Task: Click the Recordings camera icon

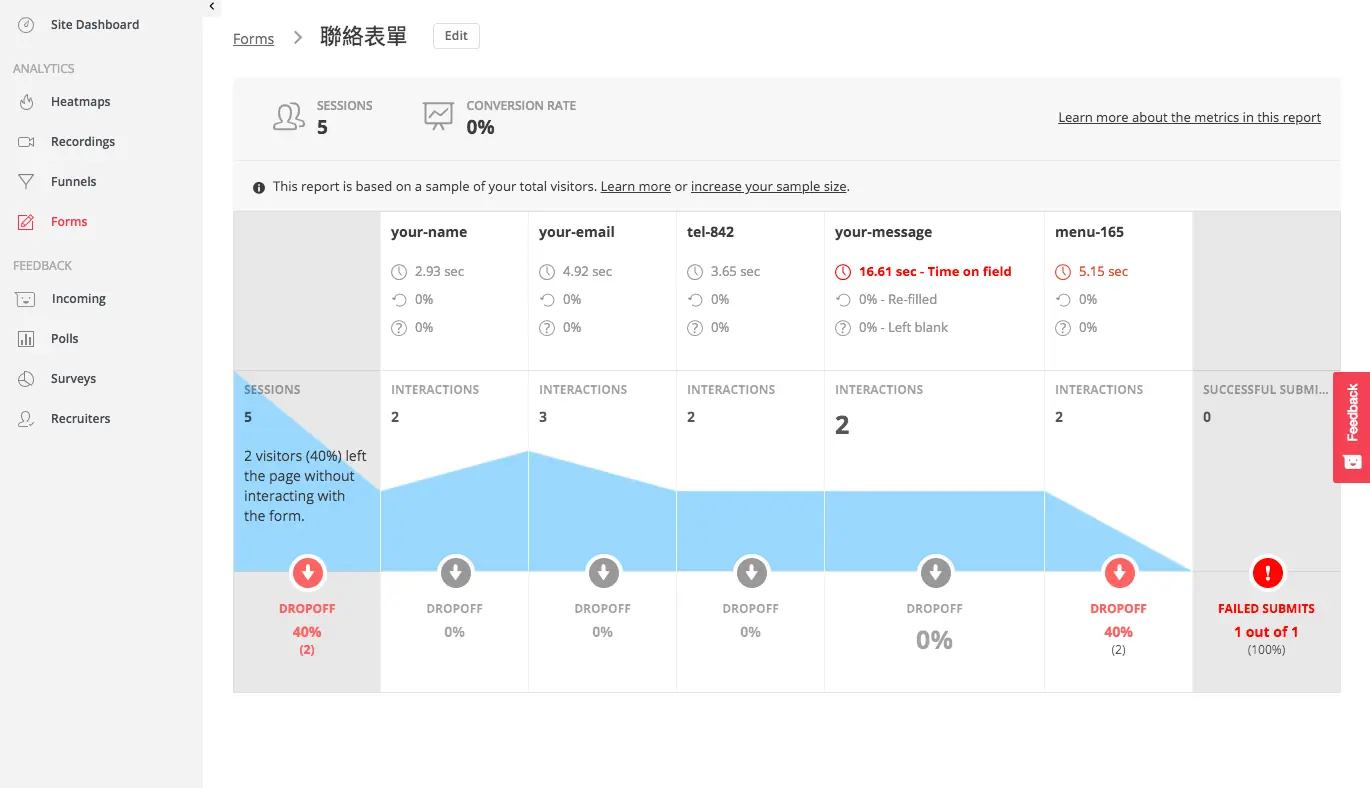Action: (x=27, y=142)
